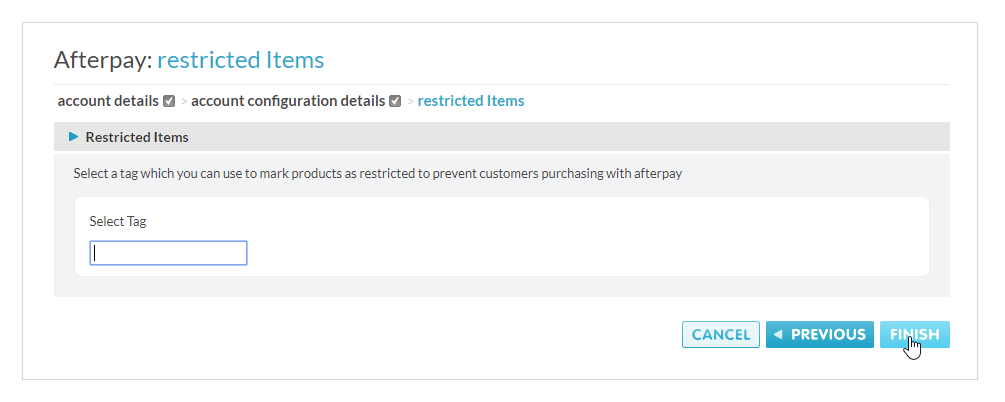Collapse the Restricted Items triangle arrow
The width and height of the screenshot is (1005, 402).
[x=73, y=137]
